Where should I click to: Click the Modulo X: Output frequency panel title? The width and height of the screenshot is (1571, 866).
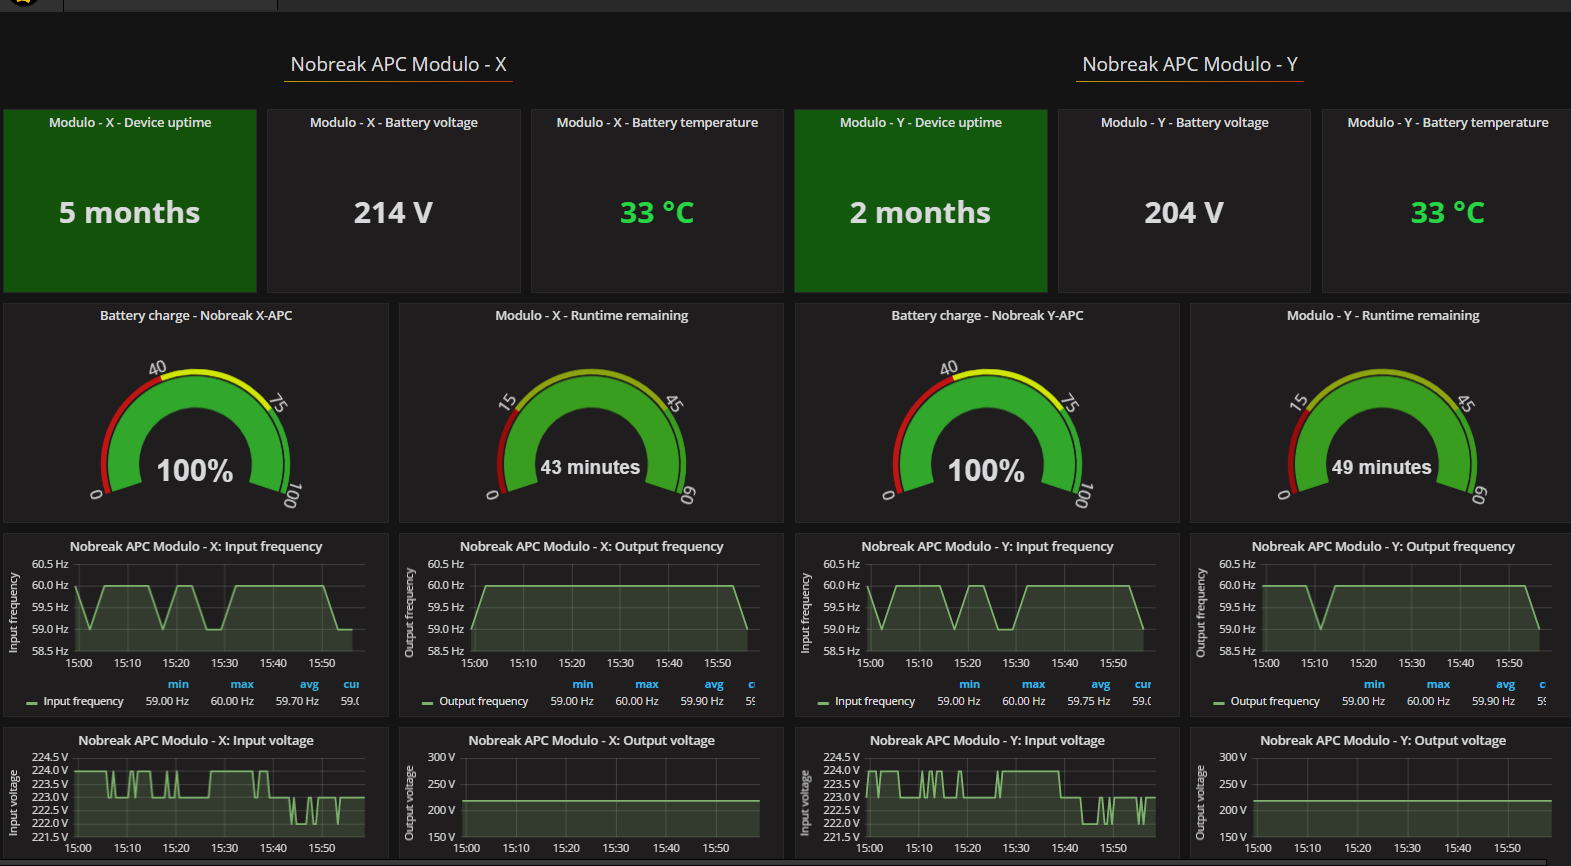tap(592, 546)
